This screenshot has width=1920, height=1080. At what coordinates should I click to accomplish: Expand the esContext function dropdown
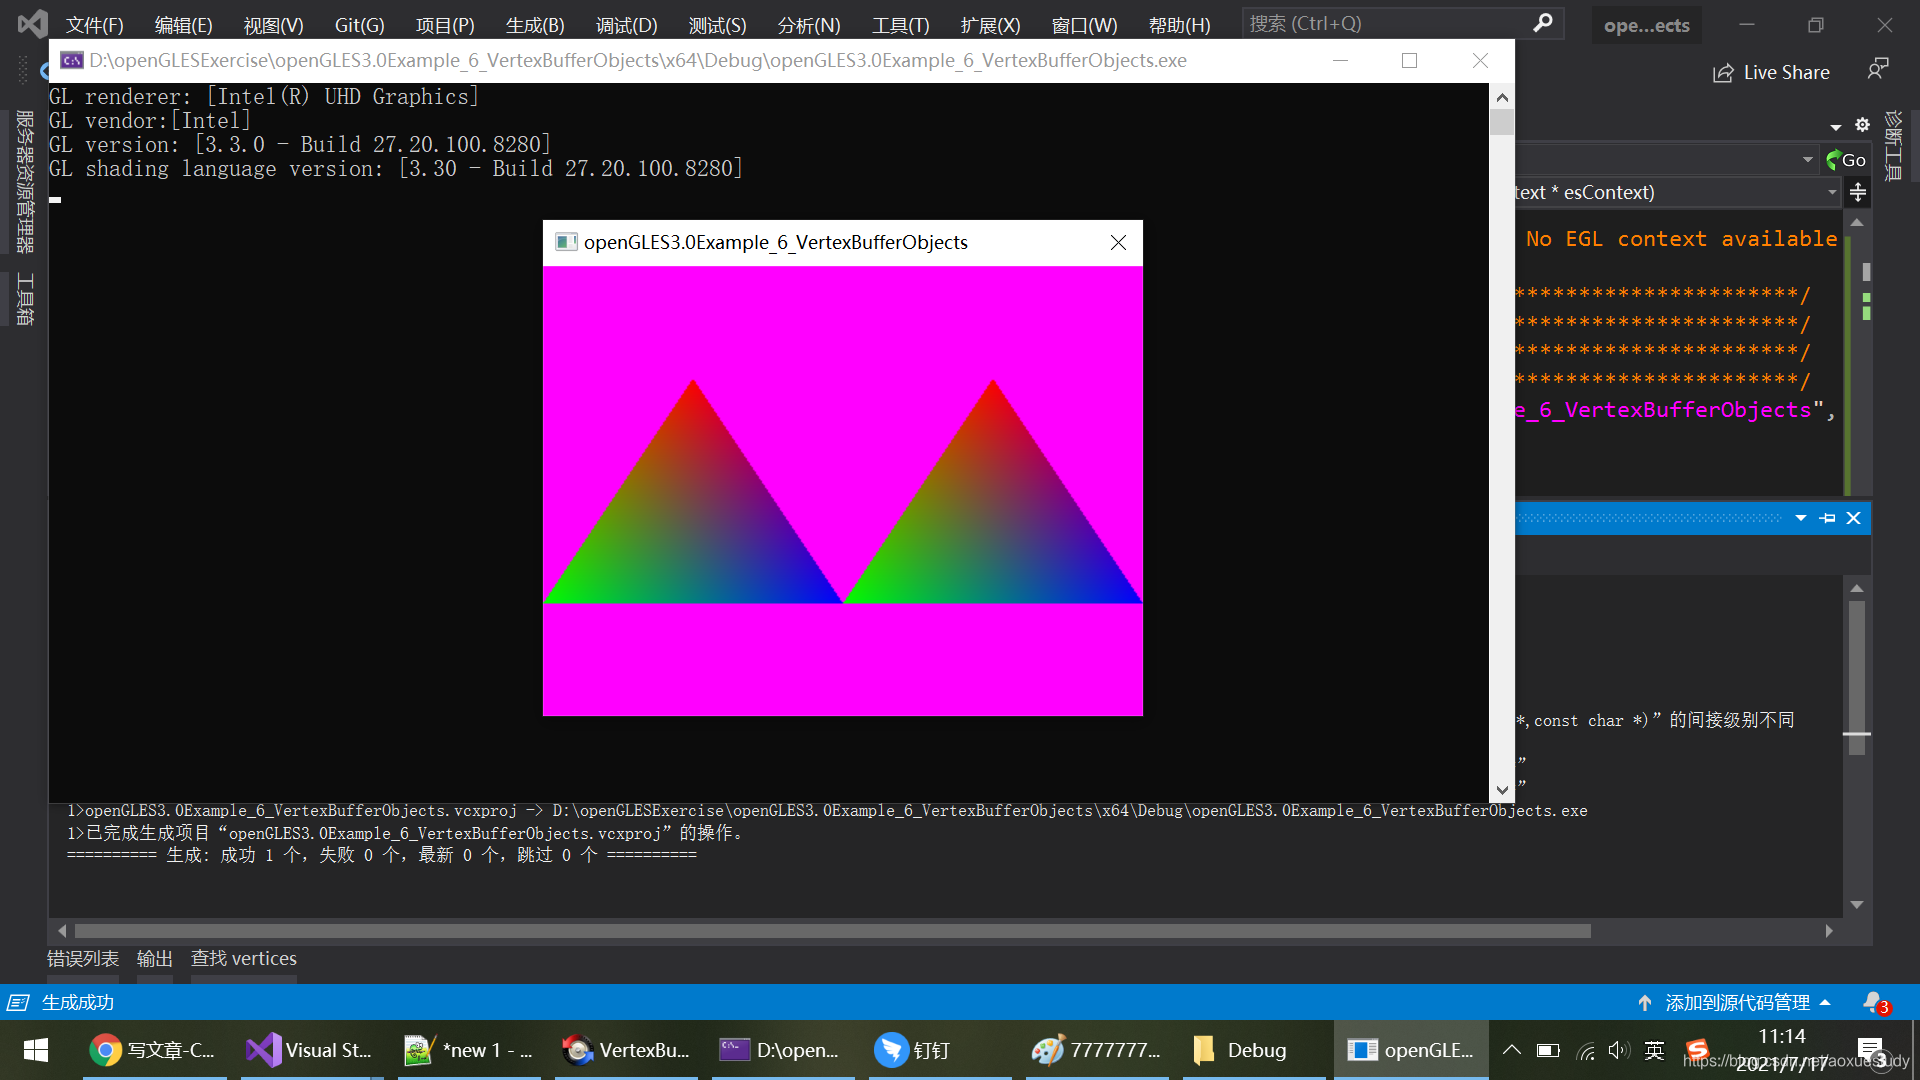(1832, 192)
